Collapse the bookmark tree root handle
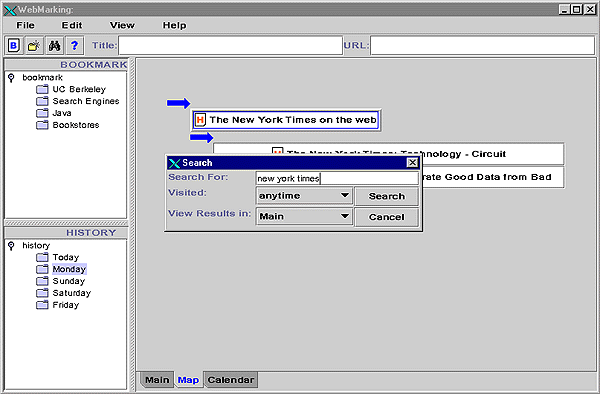 point(11,78)
